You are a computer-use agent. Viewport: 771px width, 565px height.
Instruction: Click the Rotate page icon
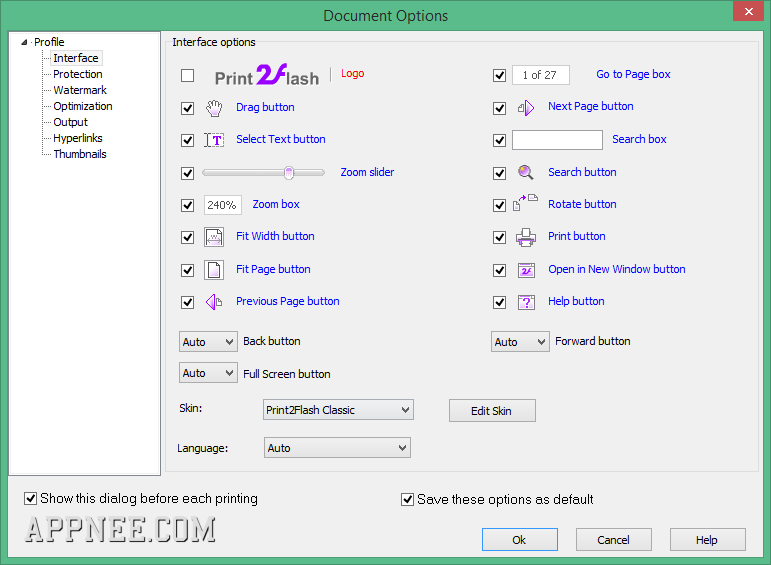[525, 203]
